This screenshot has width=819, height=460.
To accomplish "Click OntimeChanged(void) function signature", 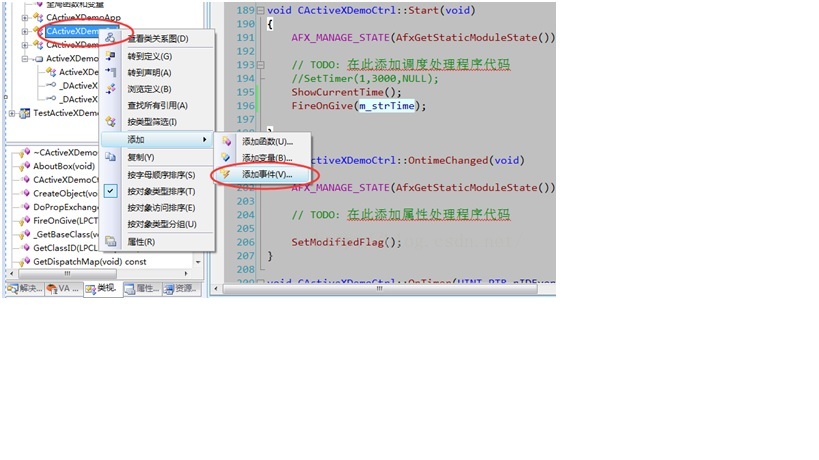I will point(466,160).
